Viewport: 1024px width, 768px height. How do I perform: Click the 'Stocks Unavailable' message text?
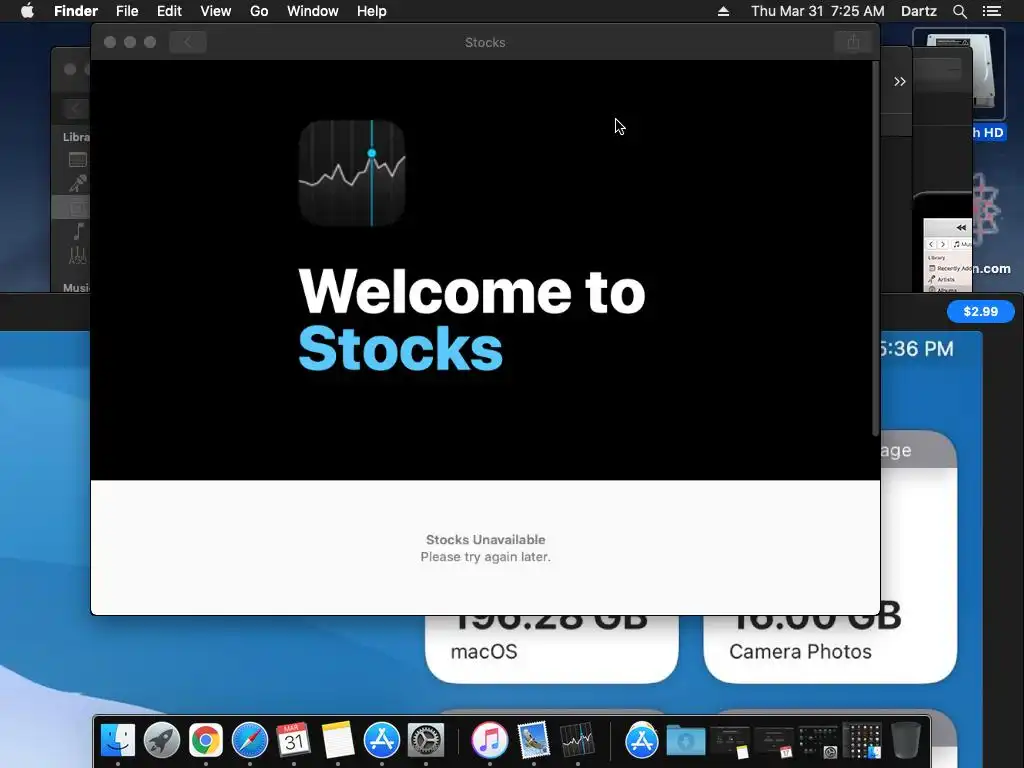click(x=485, y=539)
